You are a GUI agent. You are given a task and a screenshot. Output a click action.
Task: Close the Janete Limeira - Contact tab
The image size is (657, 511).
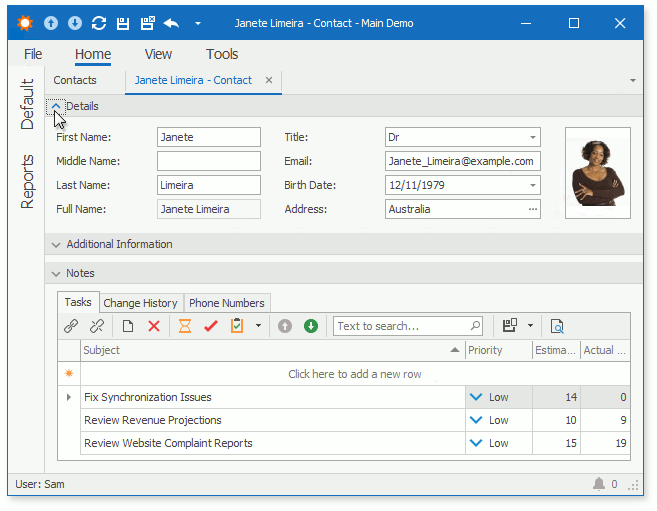tap(269, 80)
